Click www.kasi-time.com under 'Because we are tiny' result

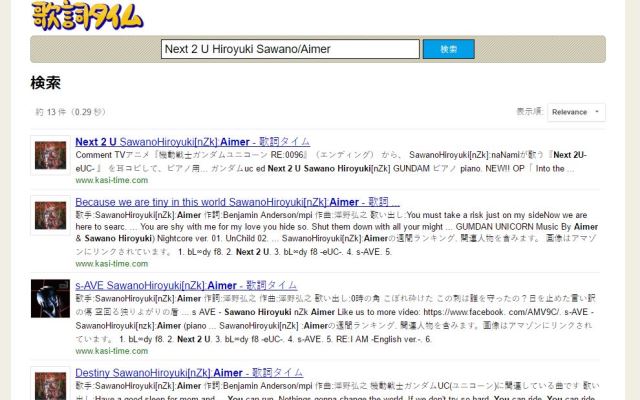point(111,264)
